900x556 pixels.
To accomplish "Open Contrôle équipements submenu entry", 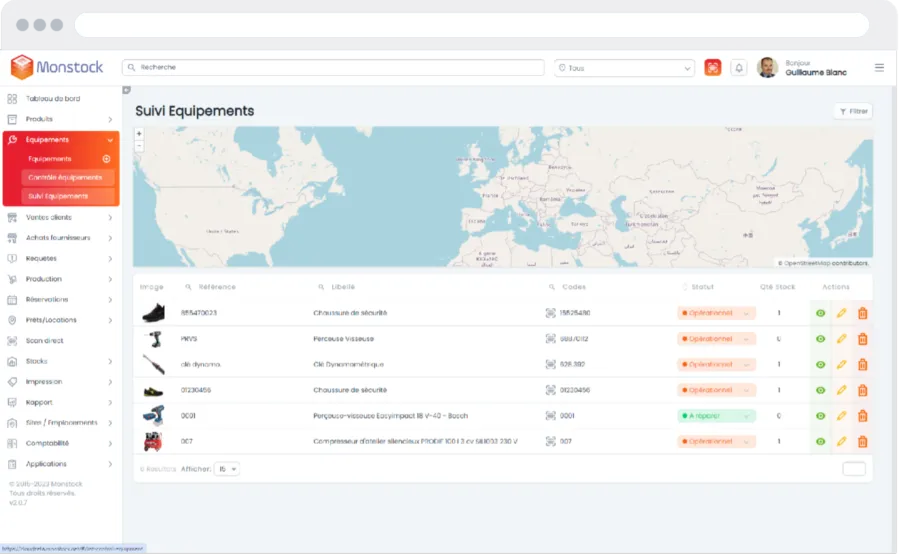I will coord(66,177).
